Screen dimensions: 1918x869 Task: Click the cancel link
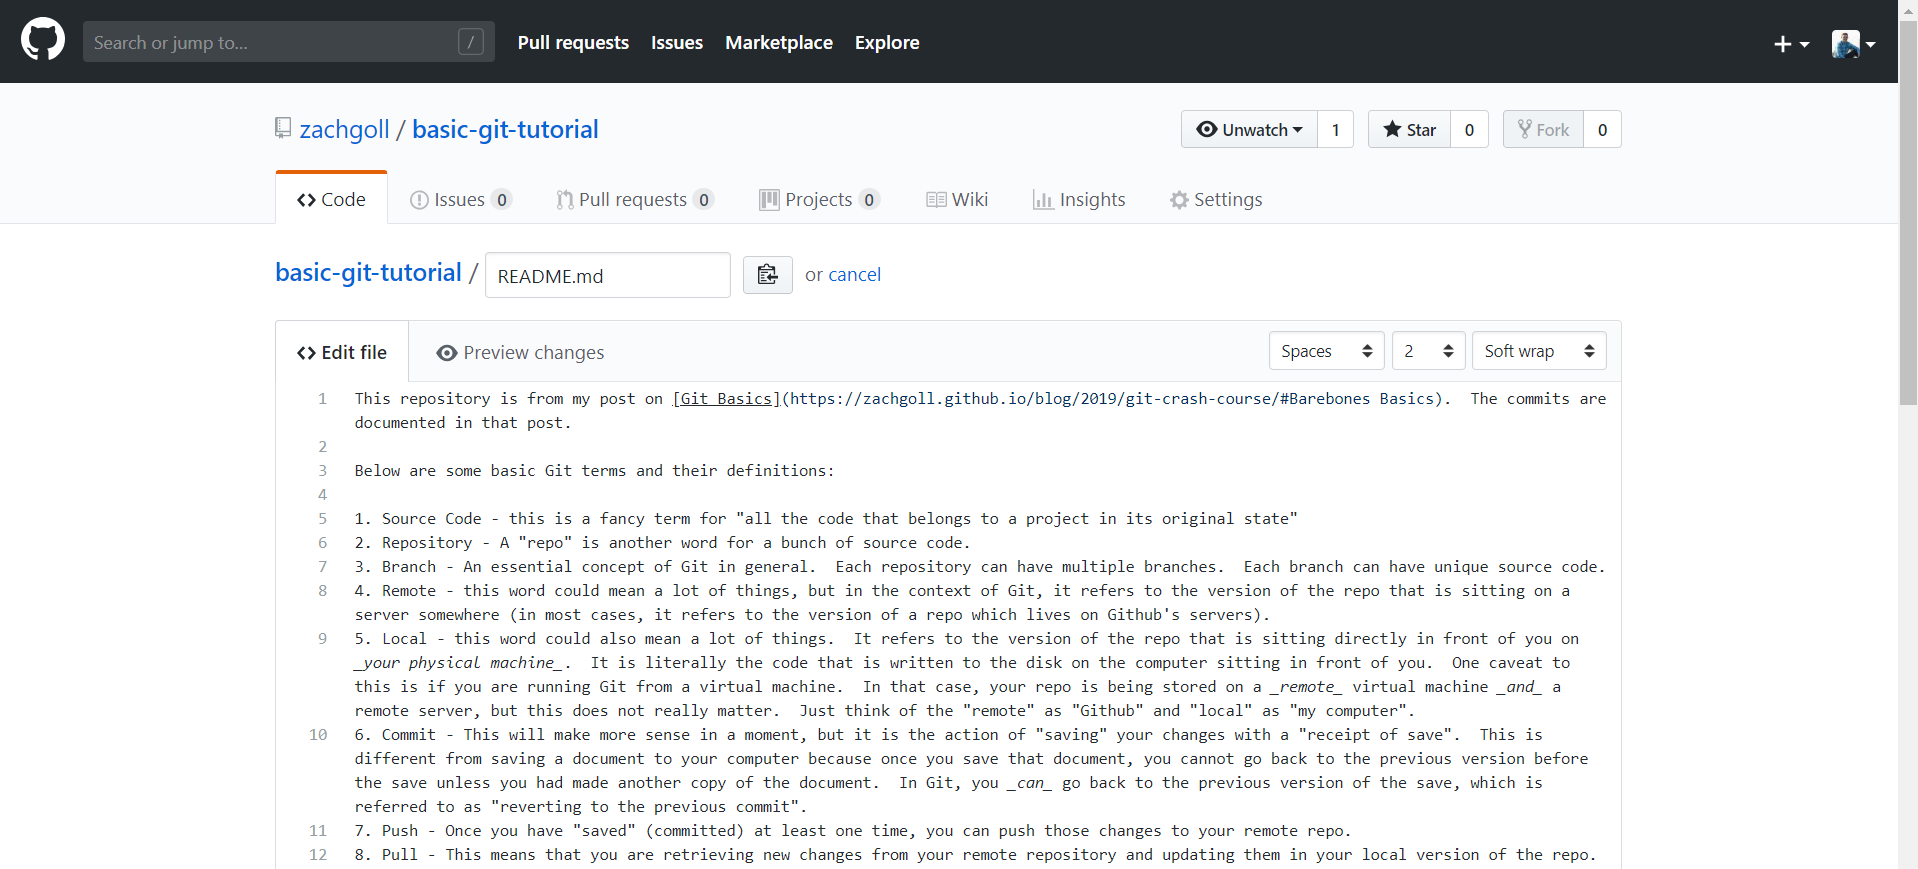tap(854, 274)
